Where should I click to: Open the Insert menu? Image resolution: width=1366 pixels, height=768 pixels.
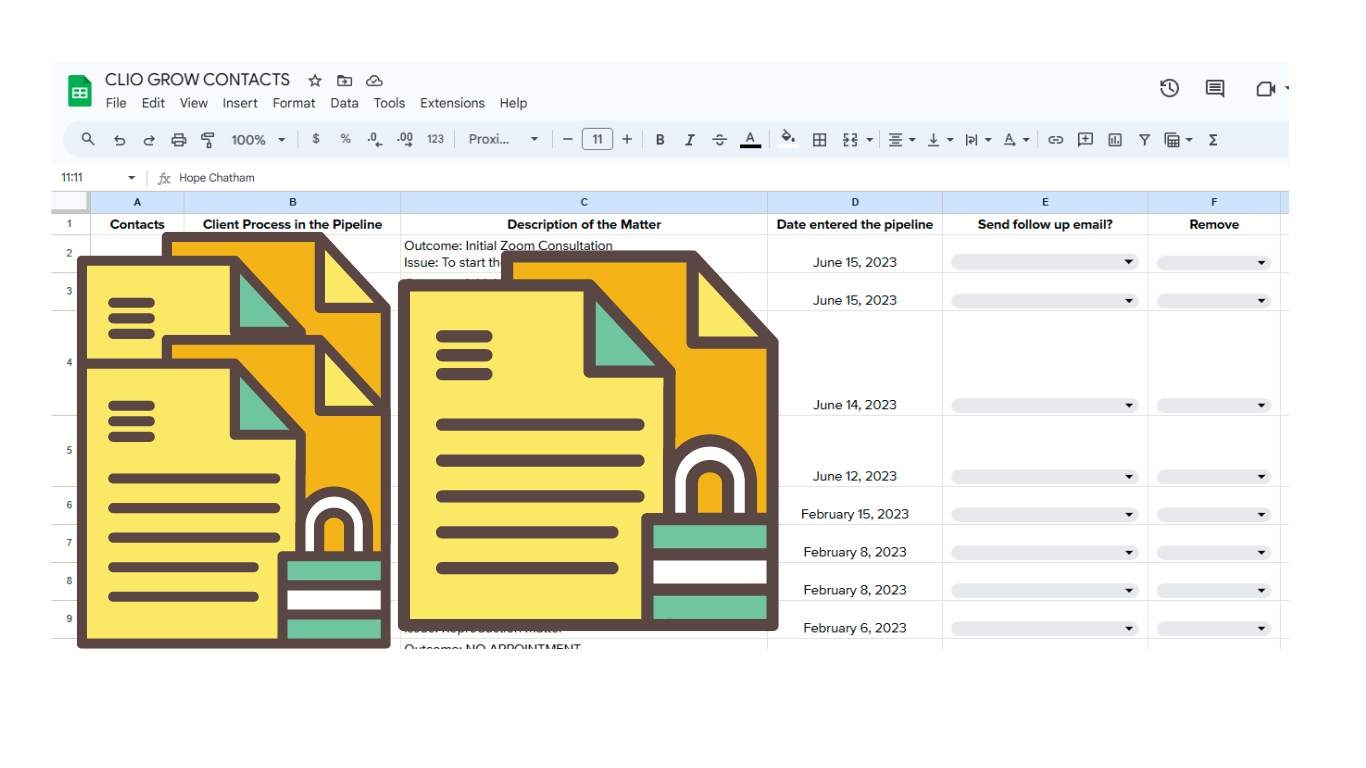(x=240, y=103)
